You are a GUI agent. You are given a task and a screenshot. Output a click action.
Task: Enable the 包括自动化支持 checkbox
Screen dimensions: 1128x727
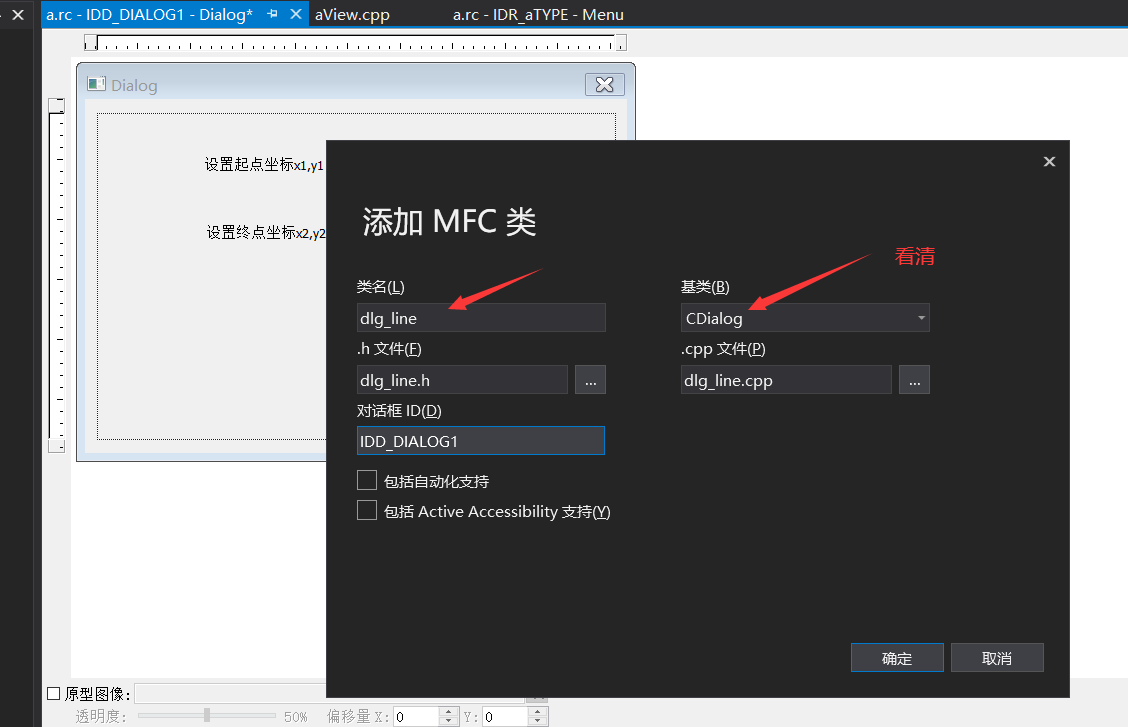point(367,480)
